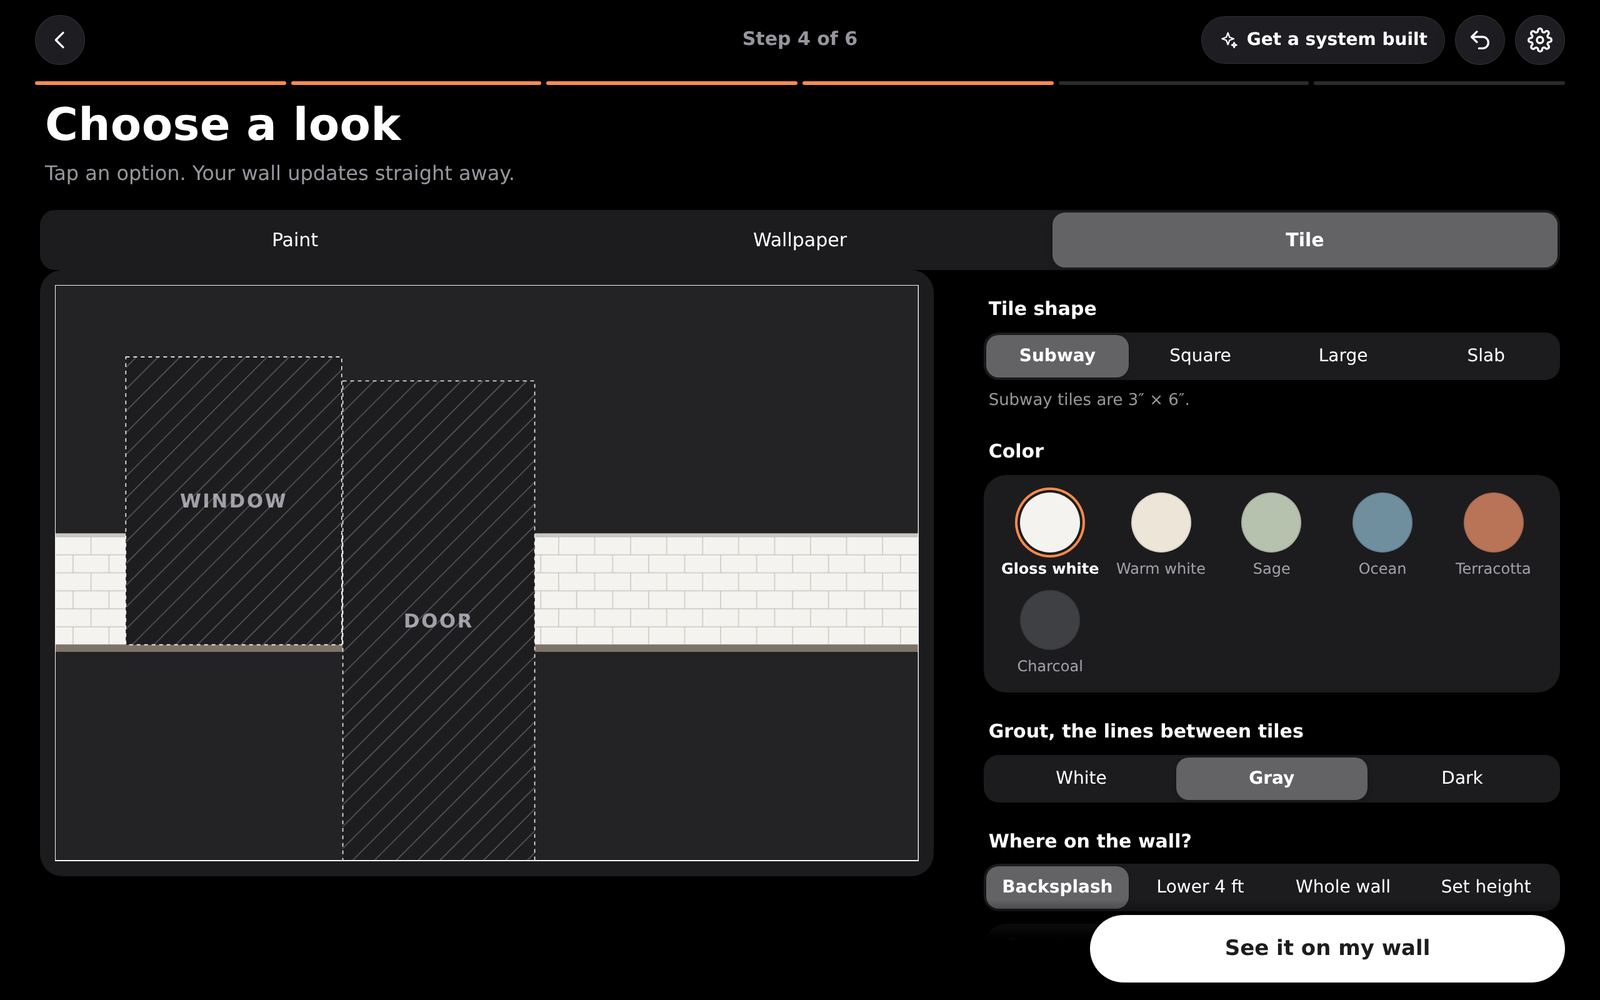Pick the Warm white color swatch
Viewport: 1600px width, 1000px height.
pos(1161,522)
